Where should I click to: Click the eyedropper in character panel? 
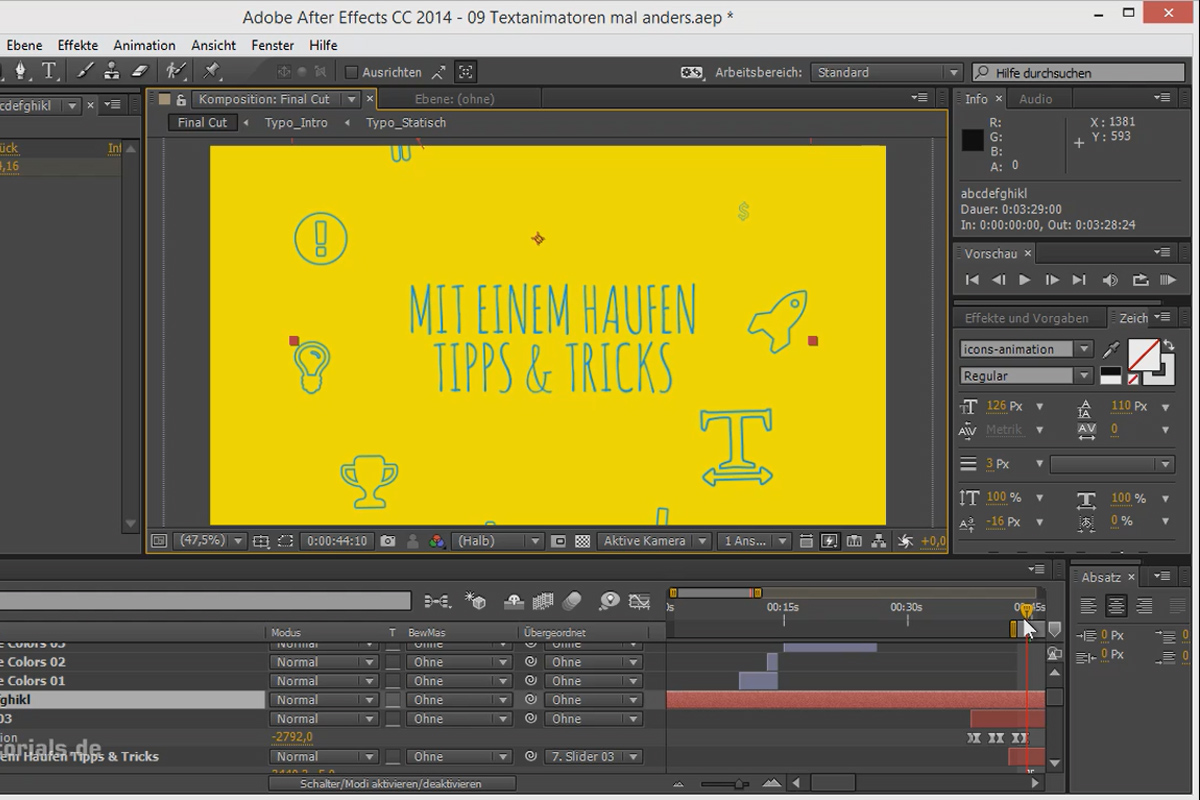click(1111, 350)
